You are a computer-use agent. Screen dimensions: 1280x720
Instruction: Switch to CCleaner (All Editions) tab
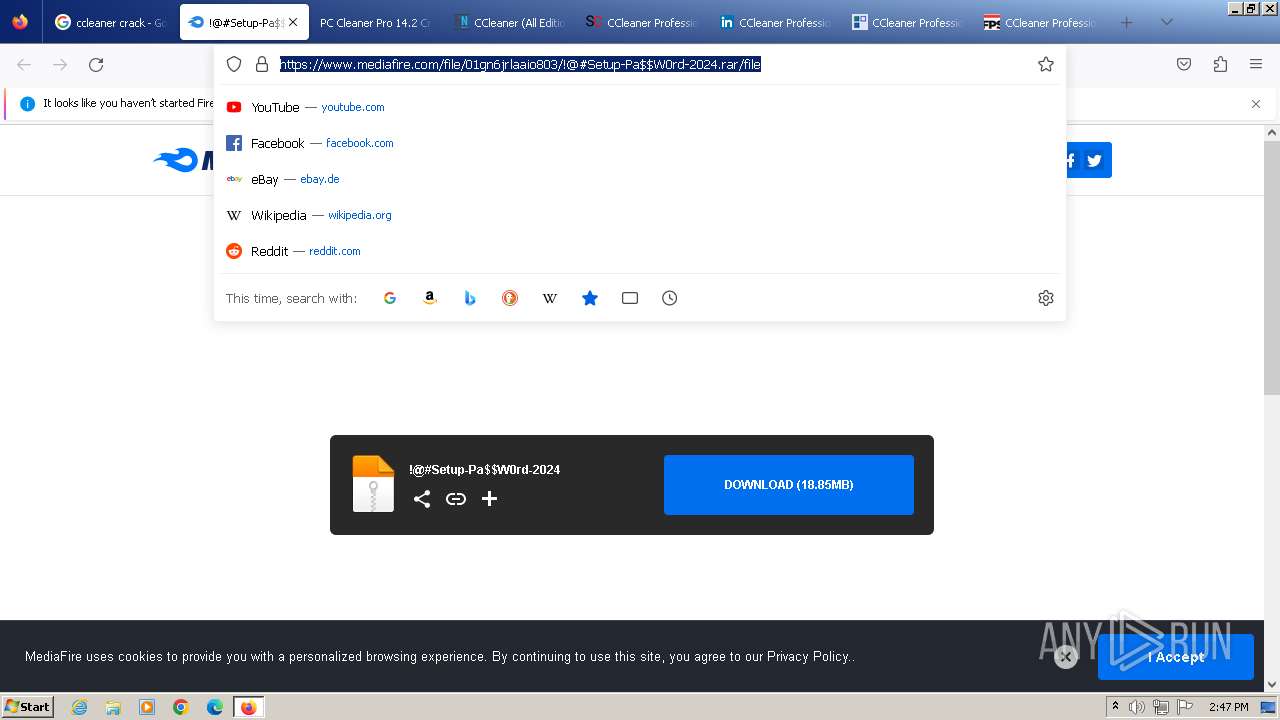(508, 22)
